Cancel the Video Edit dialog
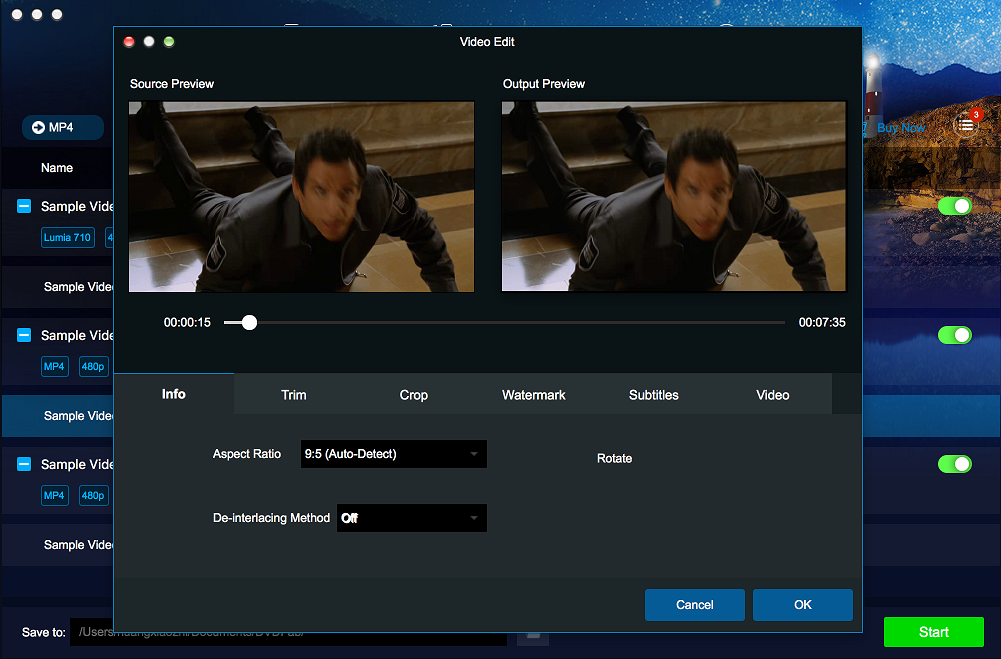Viewport: 1001px width, 659px height. tap(694, 605)
